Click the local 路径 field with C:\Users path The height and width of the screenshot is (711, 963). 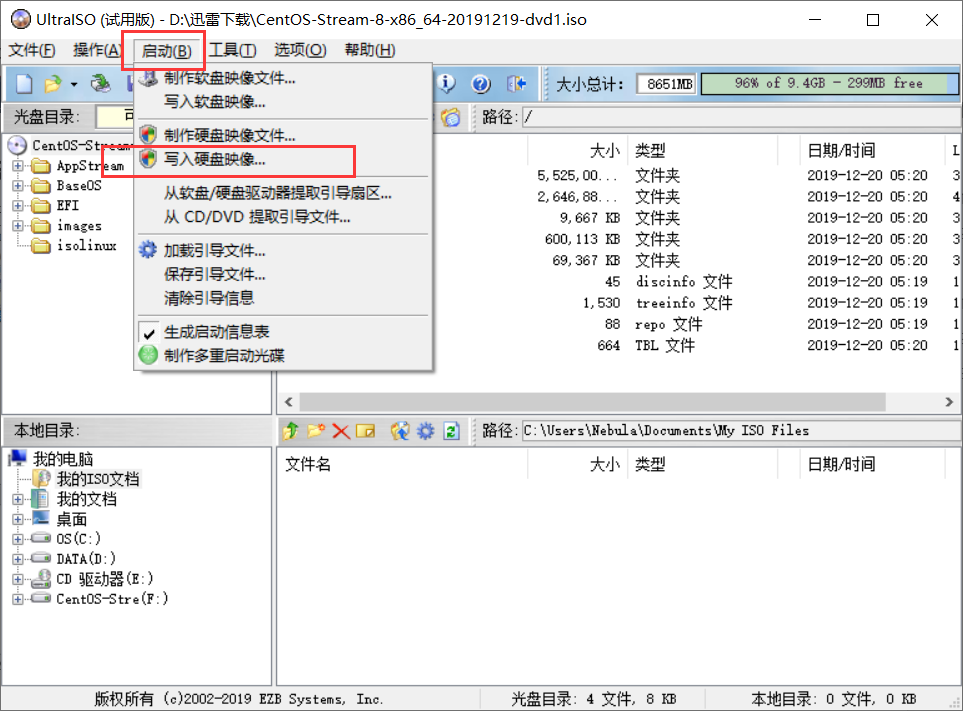tap(741, 431)
